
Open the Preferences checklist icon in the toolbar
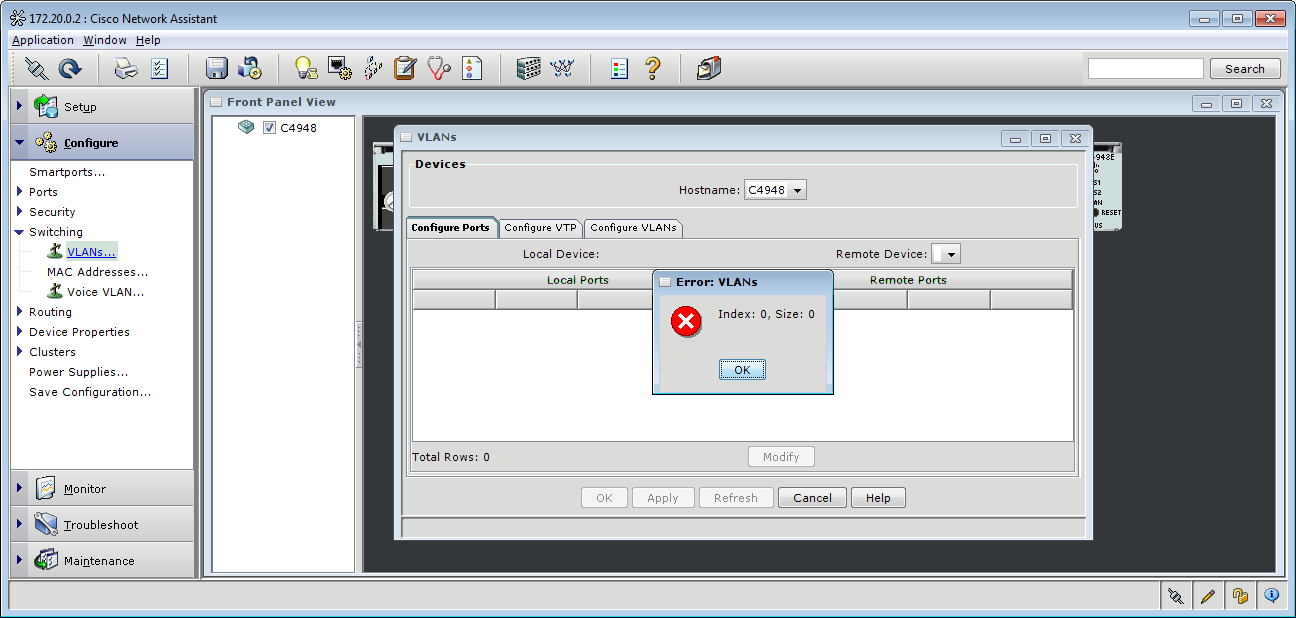(159, 68)
